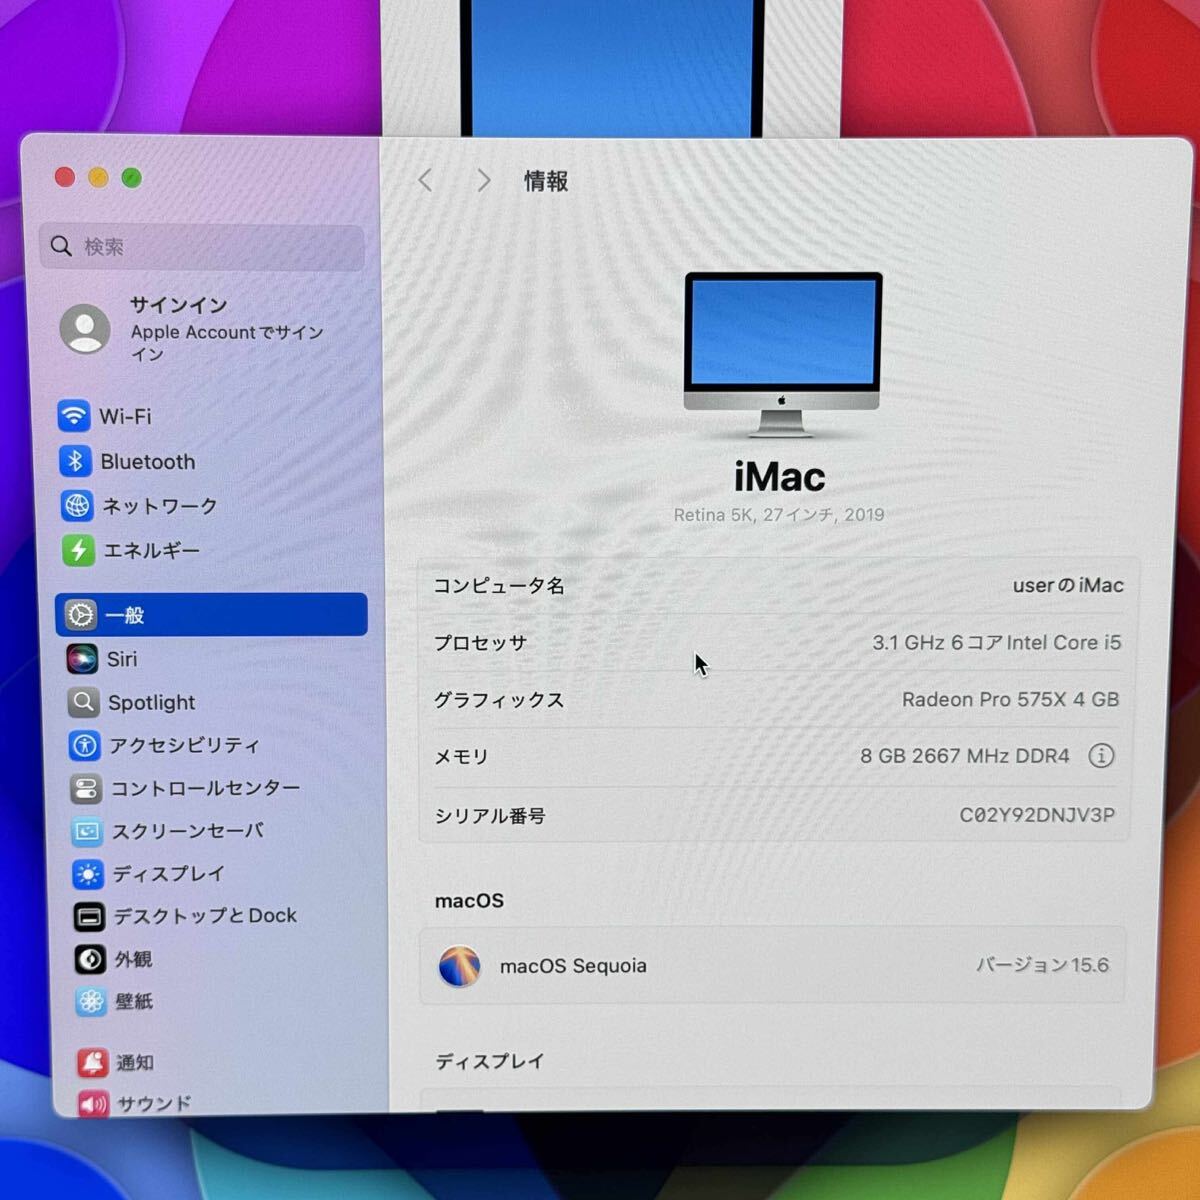Click the search magnifier icon
The width and height of the screenshot is (1200, 1200).
pyautogui.click(x=61, y=246)
